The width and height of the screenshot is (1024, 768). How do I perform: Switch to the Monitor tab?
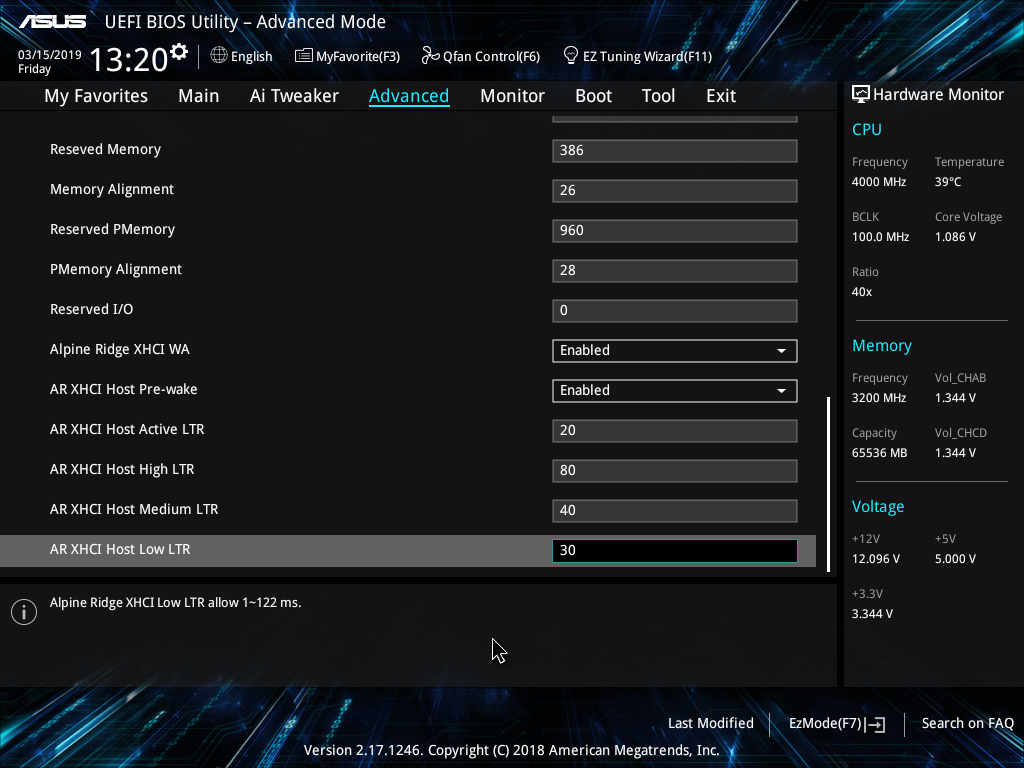coord(512,96)
